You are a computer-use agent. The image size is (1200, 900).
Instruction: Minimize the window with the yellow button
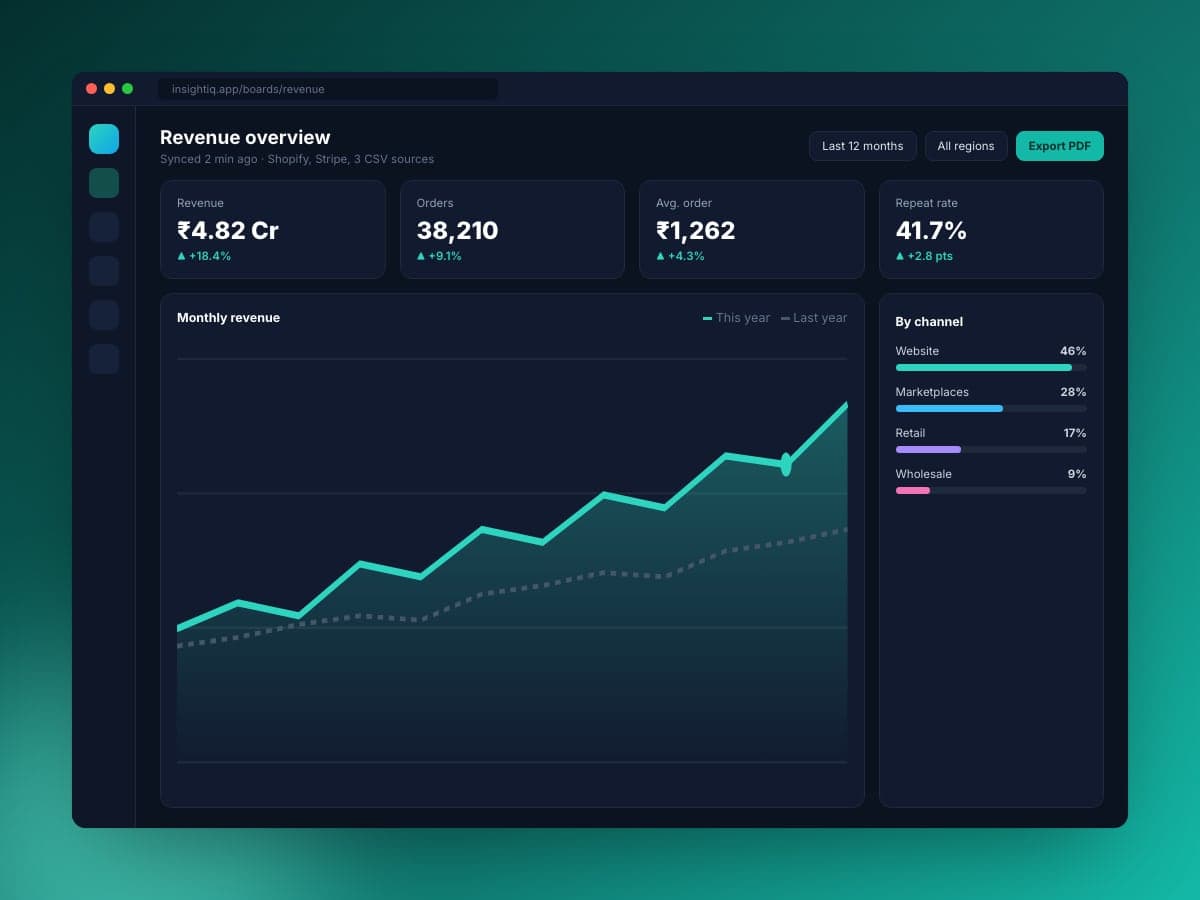[x=110, y=89]
